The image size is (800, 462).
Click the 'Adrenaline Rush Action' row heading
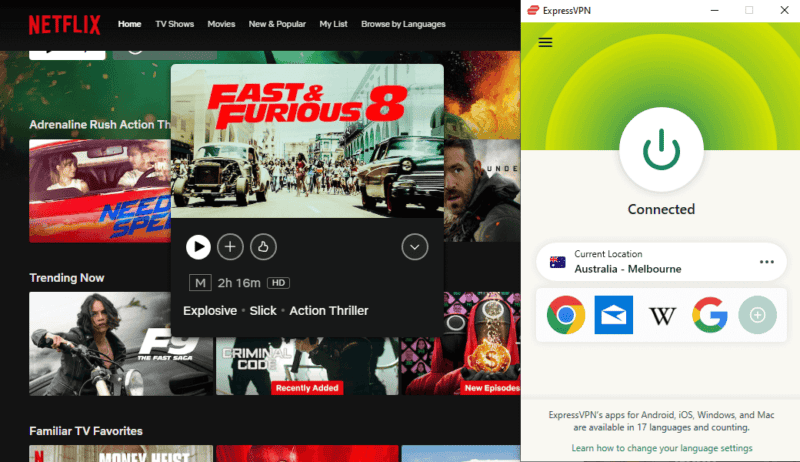tap(100, 124)
